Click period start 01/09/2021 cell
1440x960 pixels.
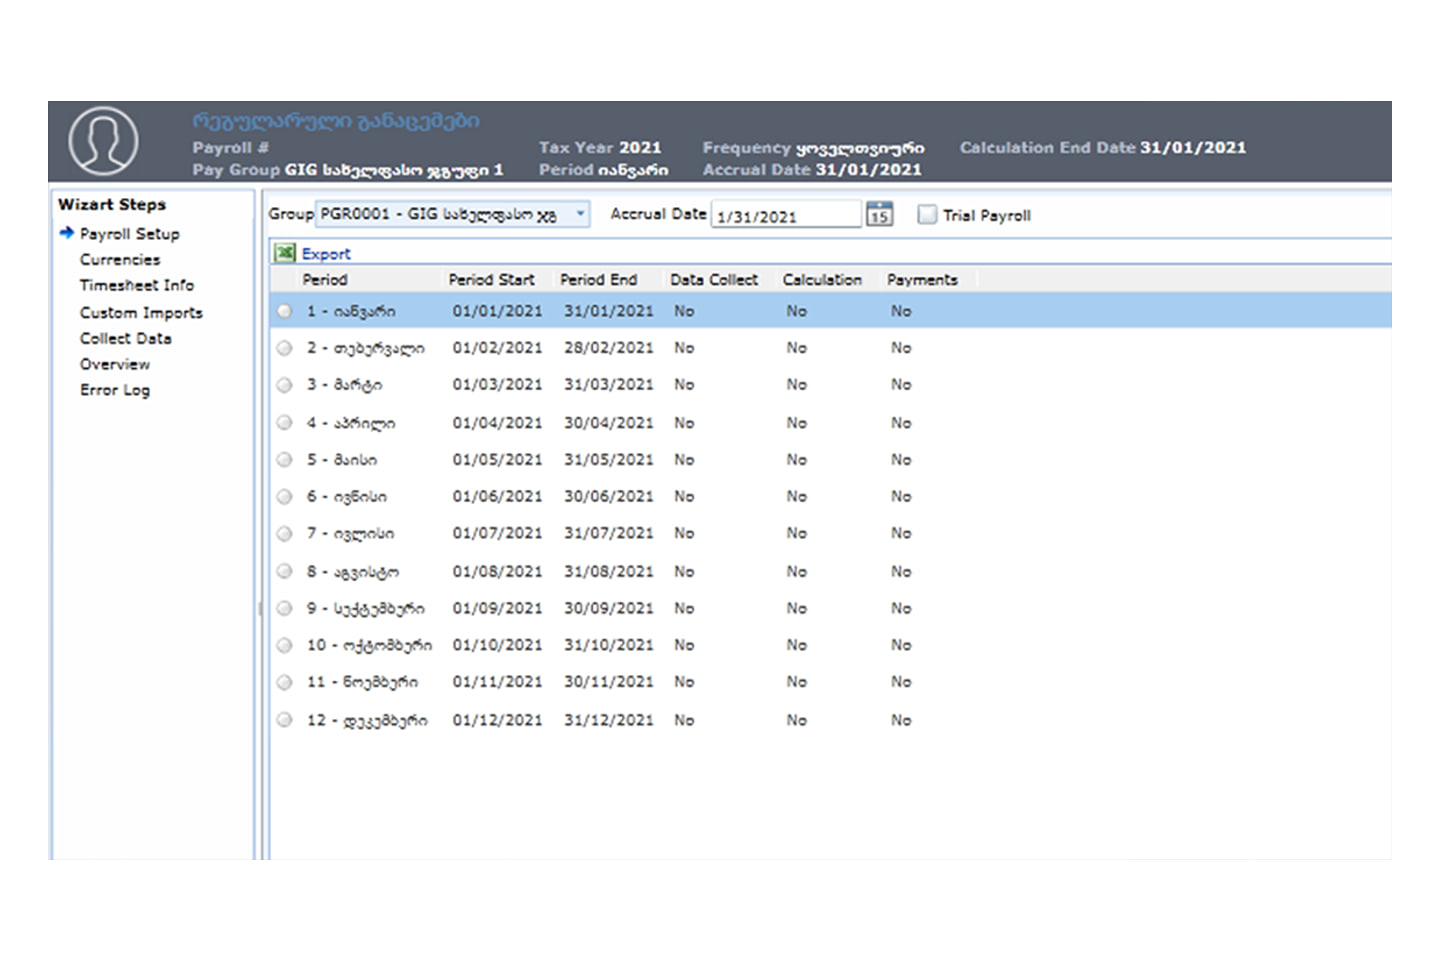[497, 609]
